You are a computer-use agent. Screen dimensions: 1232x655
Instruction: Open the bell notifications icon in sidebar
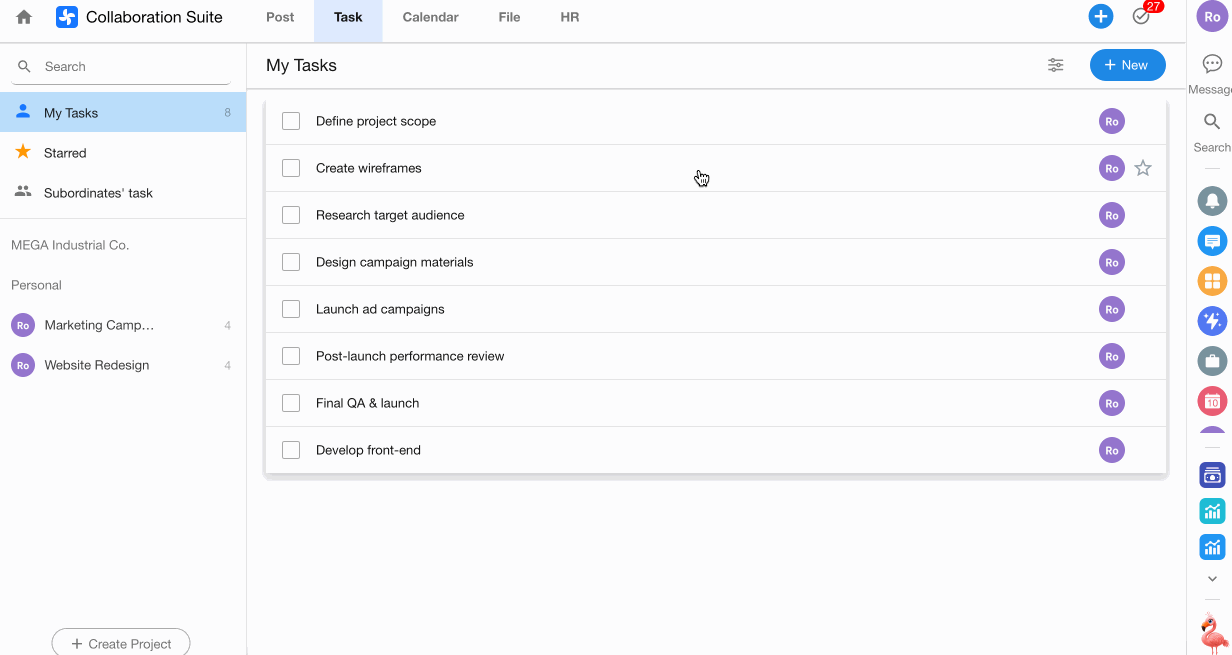pyautogui.click(x=1212, y=201)
